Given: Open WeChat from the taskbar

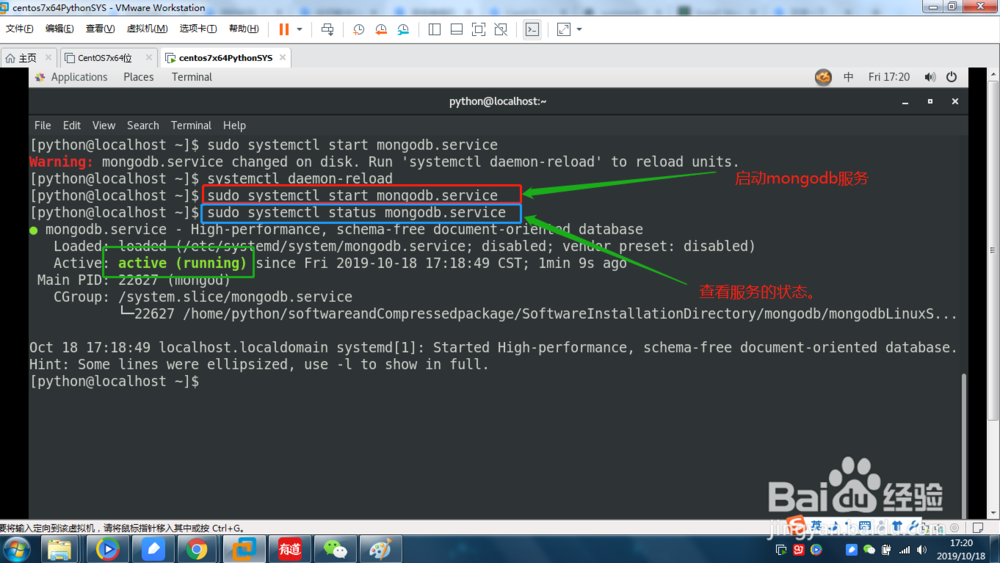Looking at the screenshot, I should [x=335, y=550].
